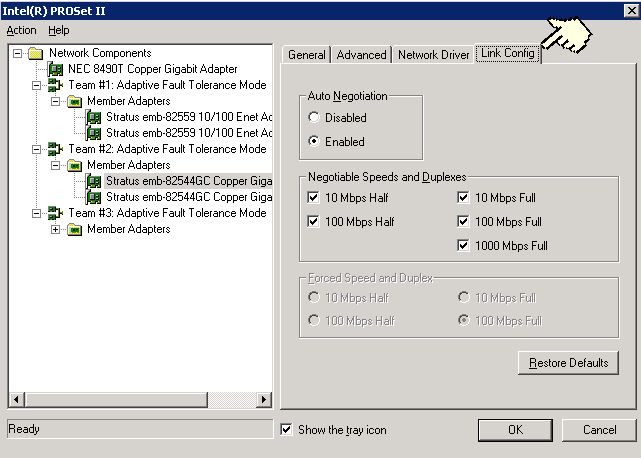Viewport: 641px width, 458px height.
Task: Click the NEC 8490T adapter card icon
Action: (55, 69)
